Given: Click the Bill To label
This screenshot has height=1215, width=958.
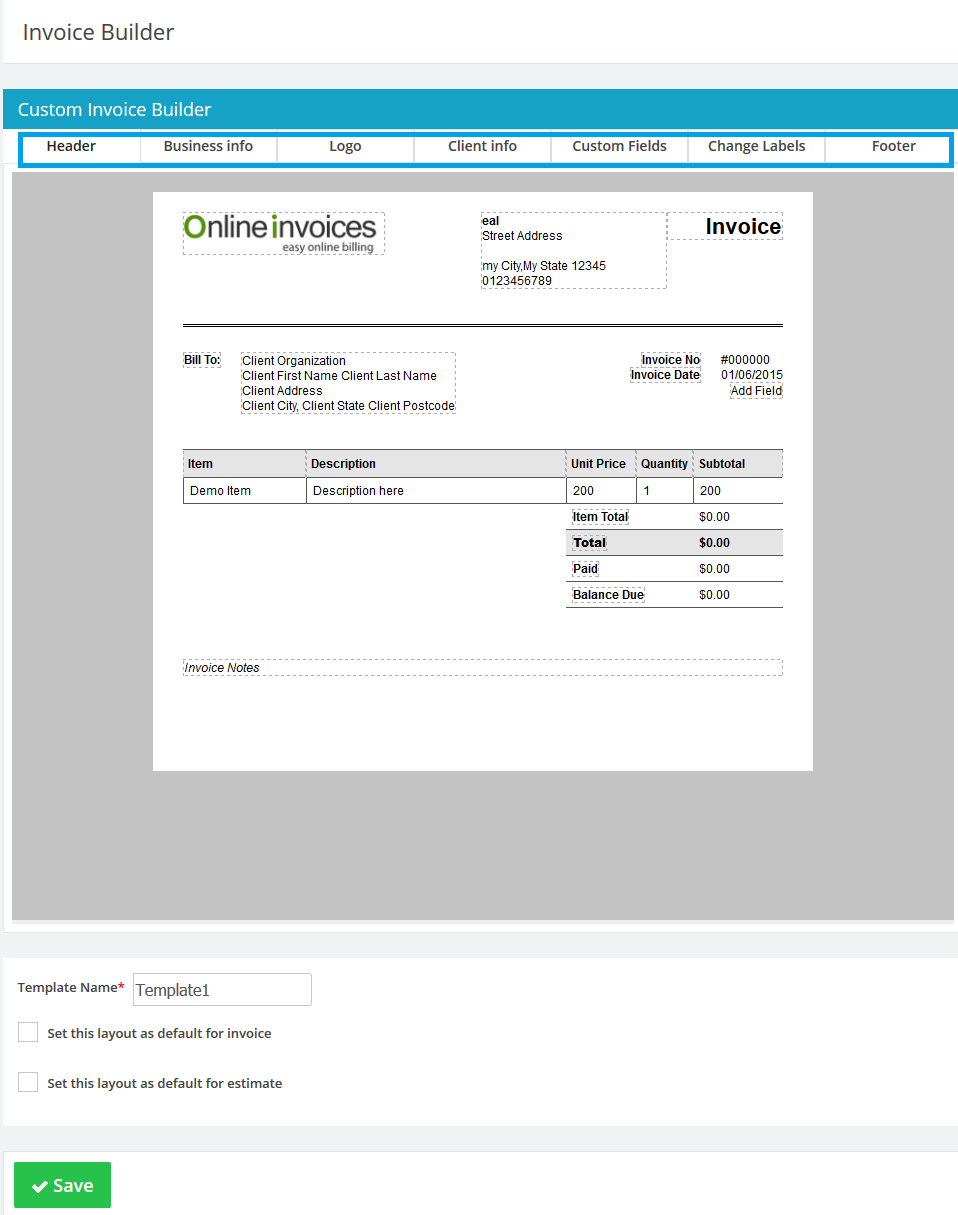Looking at the screenshot, I should coord(201,359).
